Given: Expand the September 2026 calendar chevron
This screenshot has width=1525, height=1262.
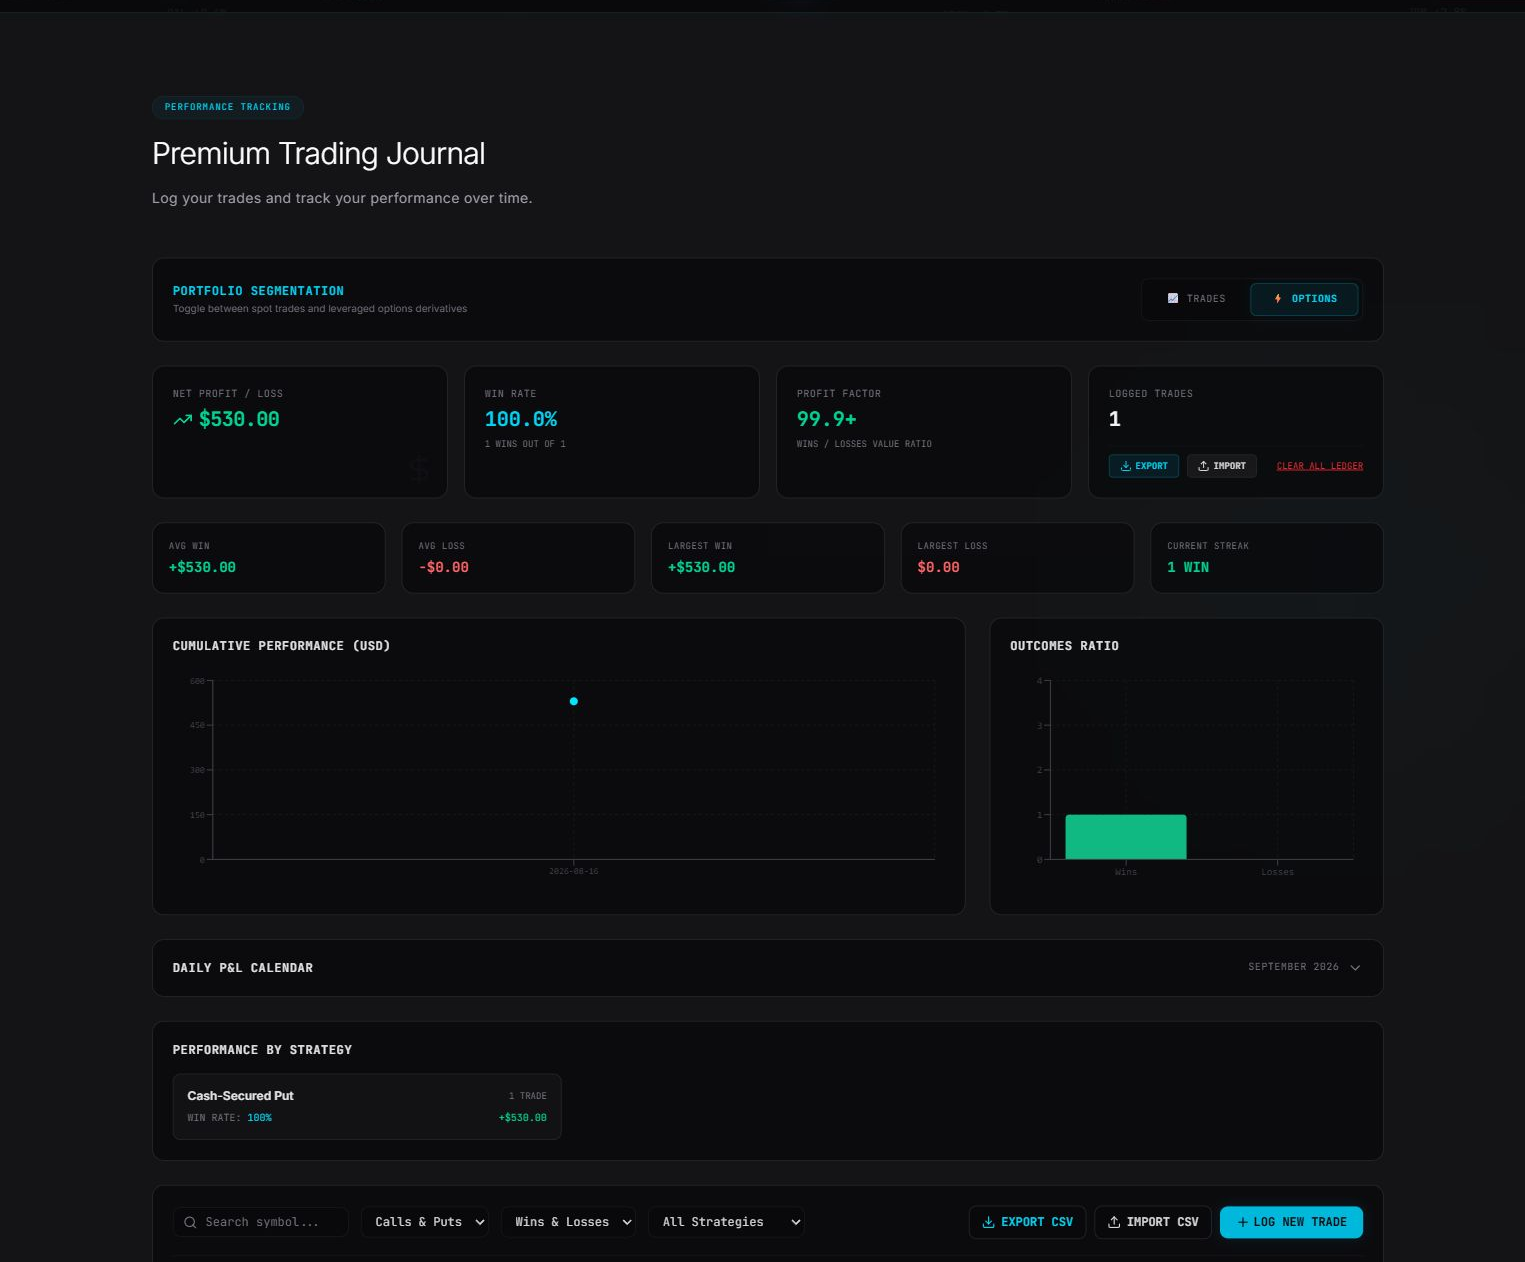Looking at the screenshot, I should tap(1355, 968).
